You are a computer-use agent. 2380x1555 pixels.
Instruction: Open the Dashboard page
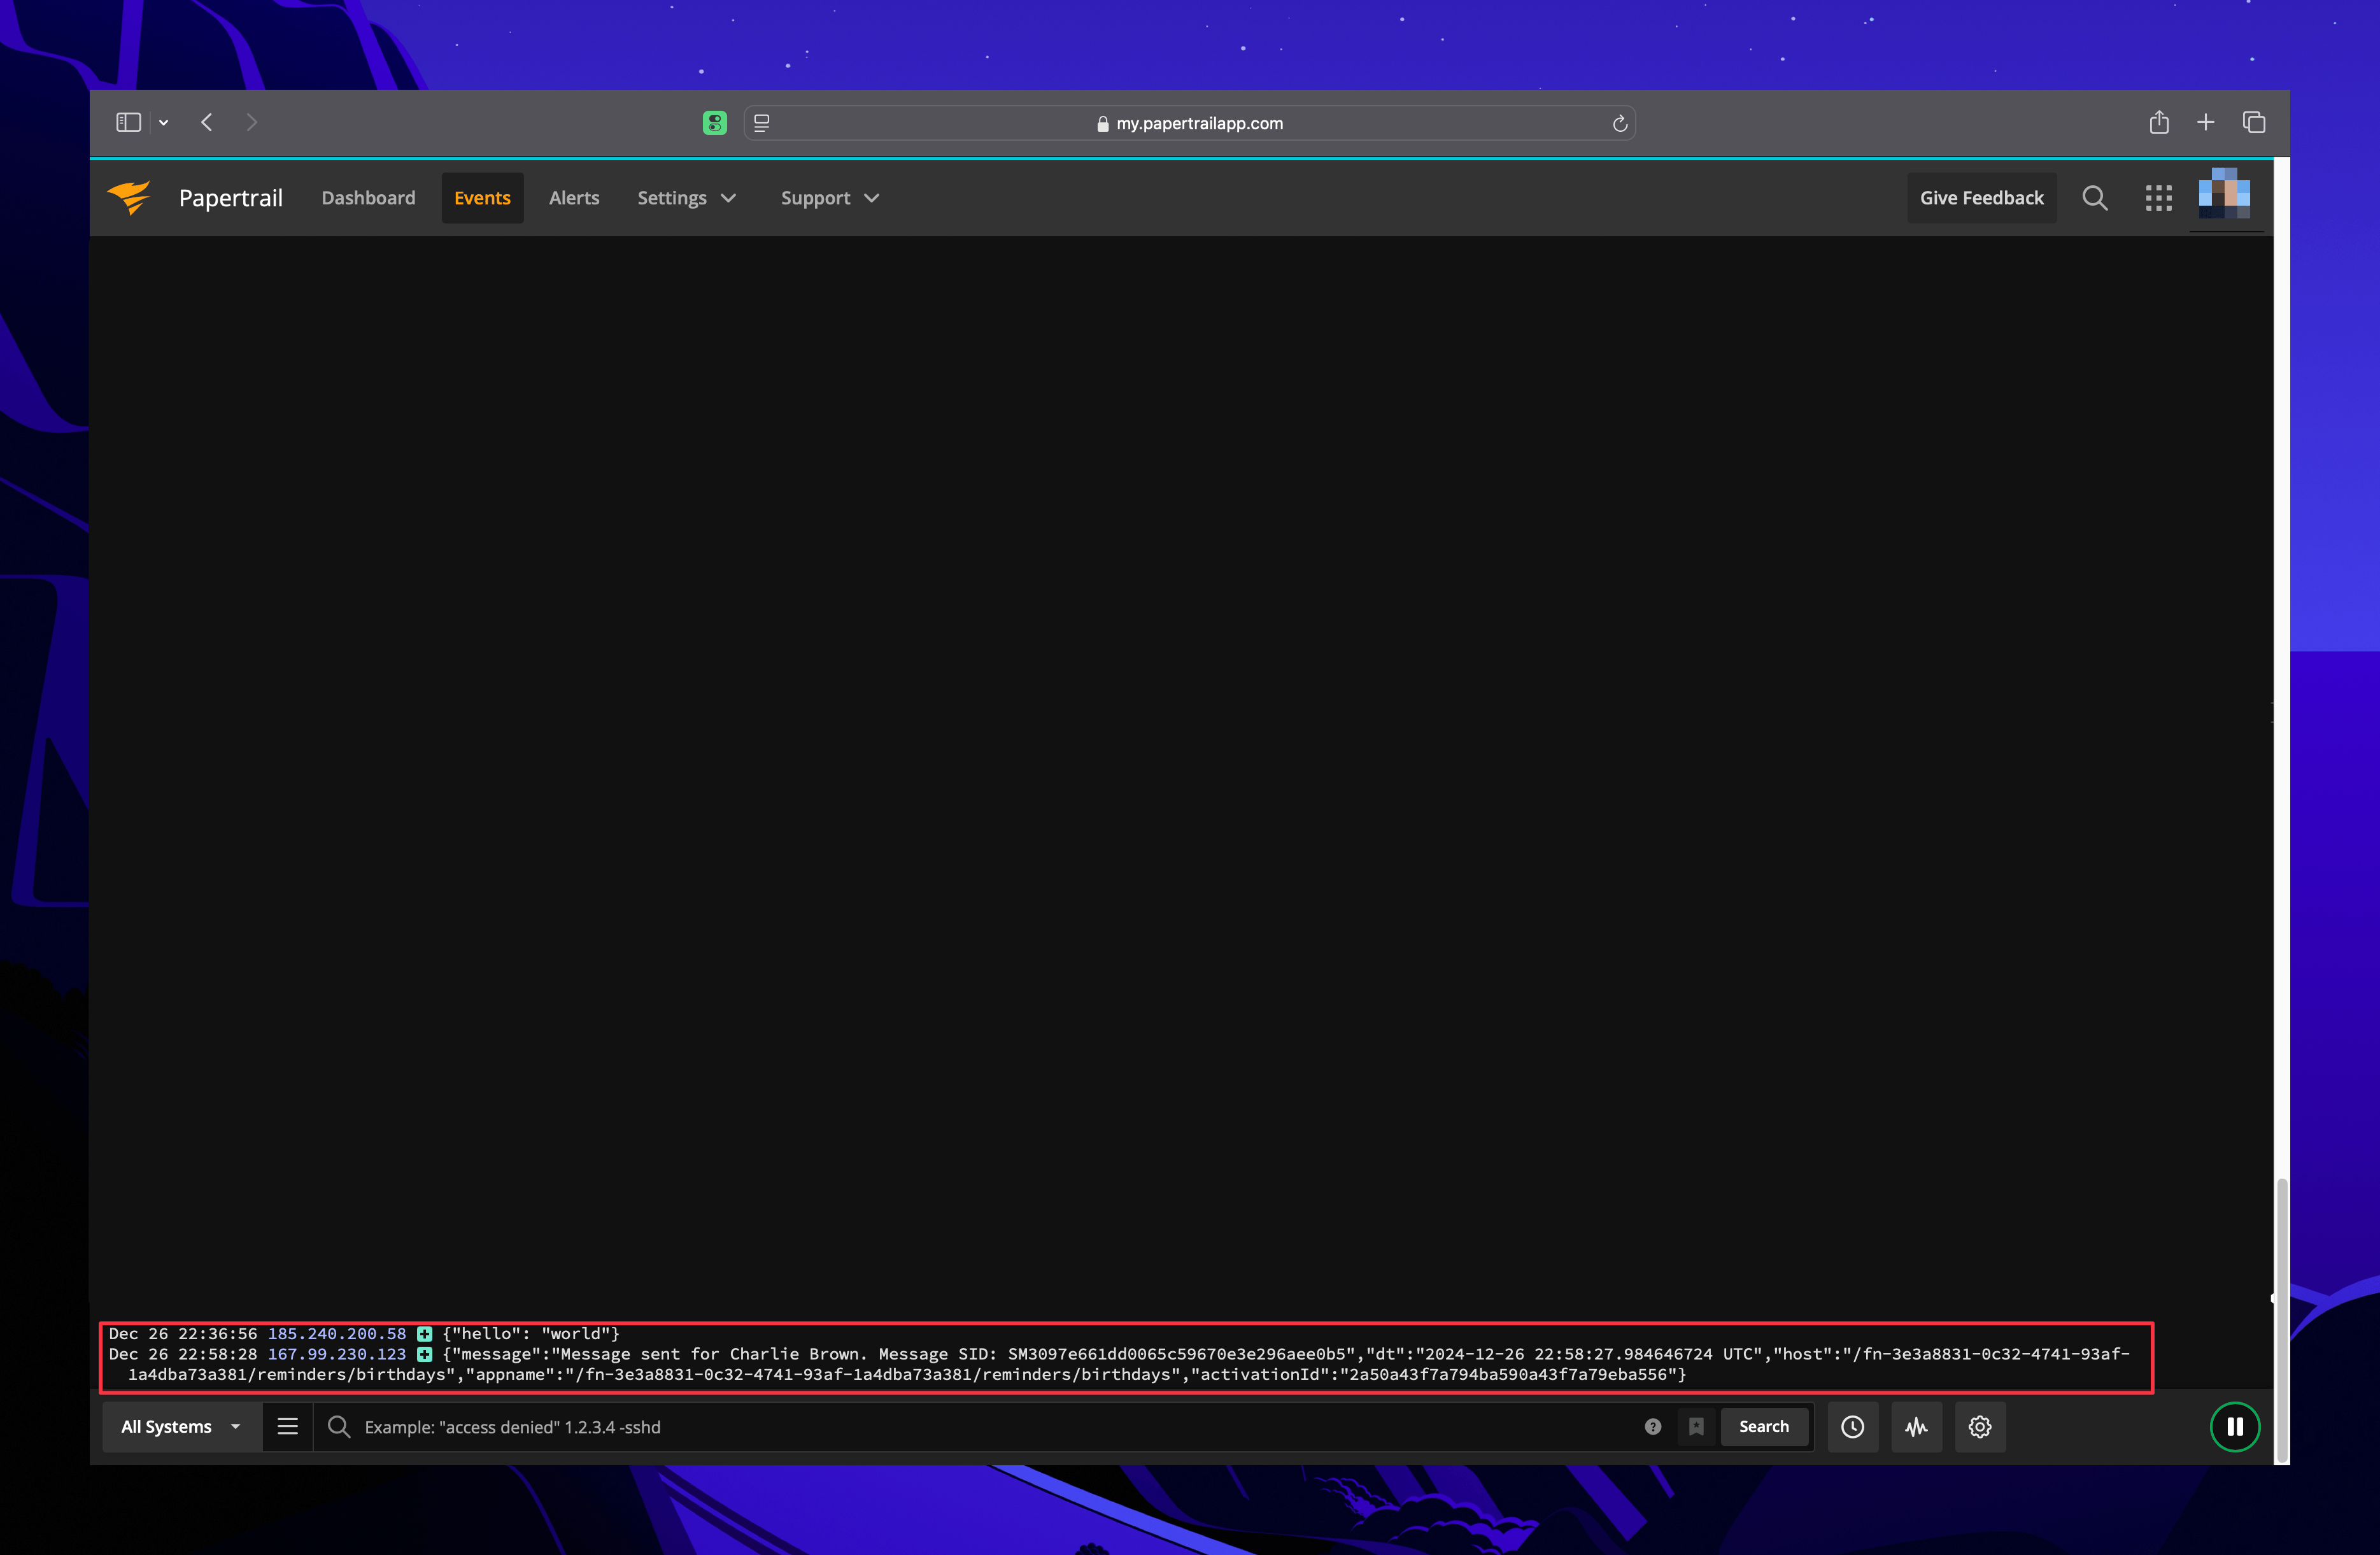pyautogui.click(x=368, y=198)
